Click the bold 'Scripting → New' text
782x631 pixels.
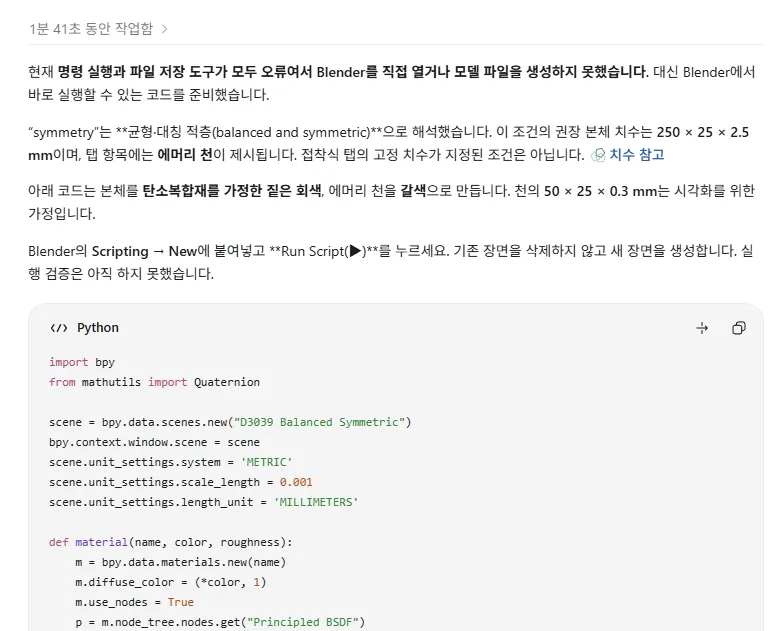[x=145, y=251]
